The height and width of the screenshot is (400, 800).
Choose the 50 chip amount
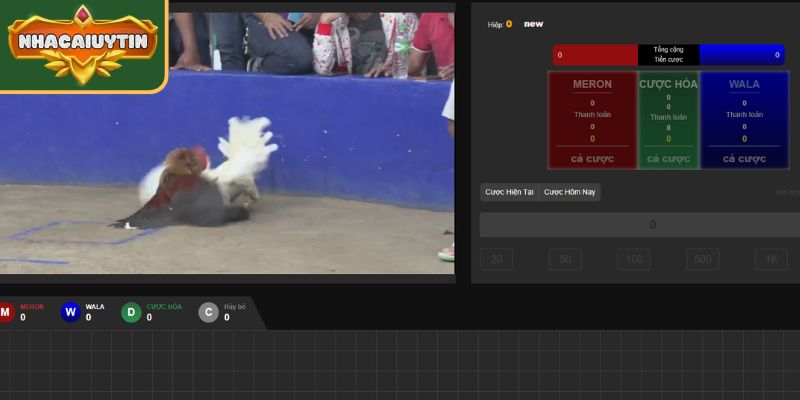pyautogui.click(x=565, y=260)
